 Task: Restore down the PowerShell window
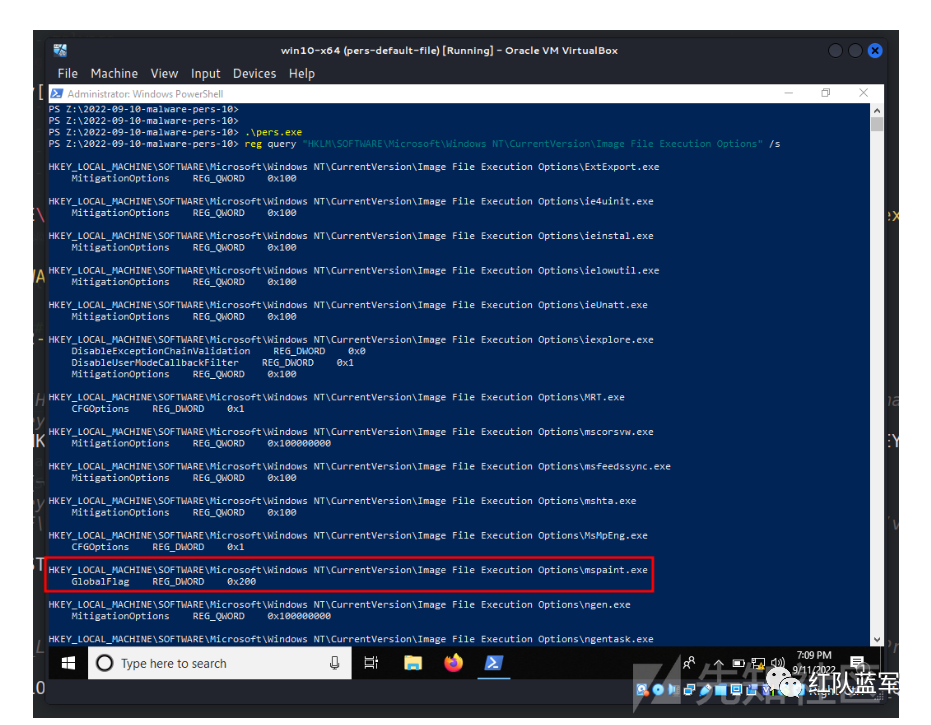tap(825, 93)
